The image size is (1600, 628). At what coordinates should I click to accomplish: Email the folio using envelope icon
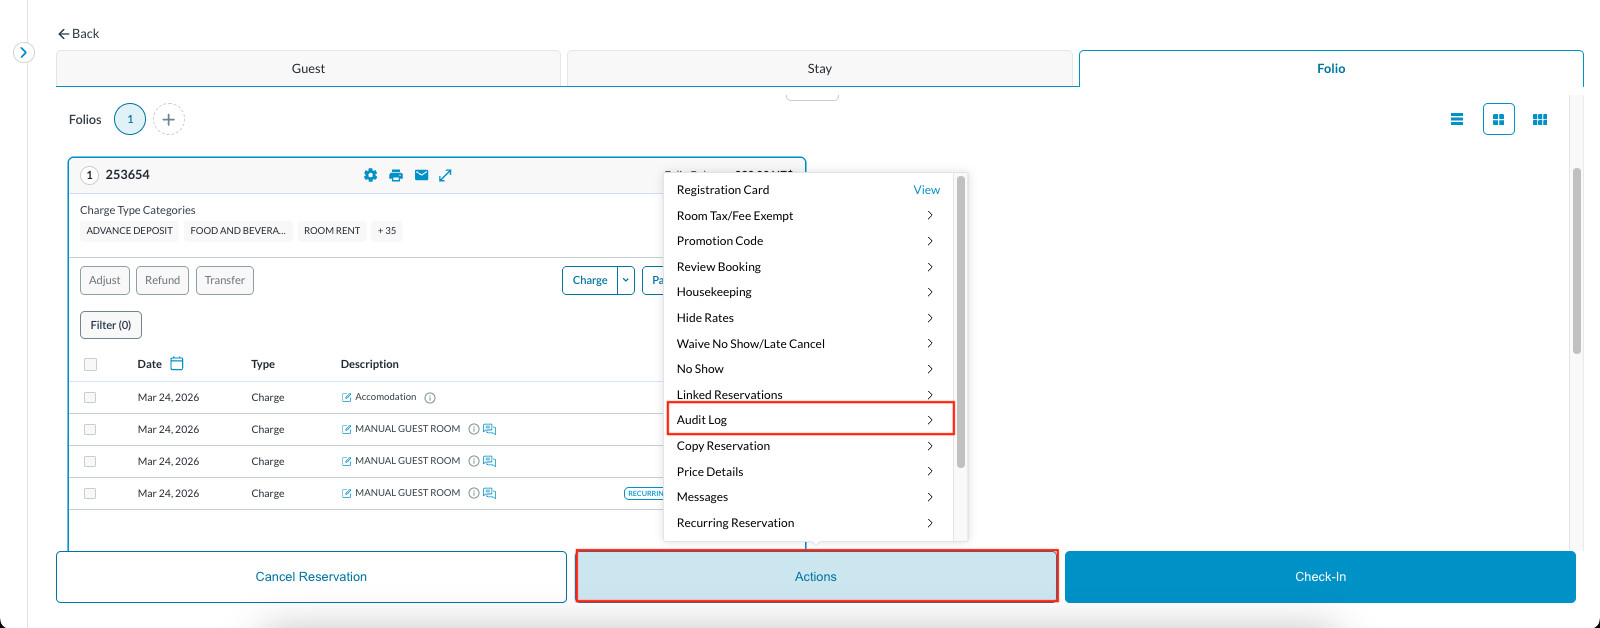point(421,175)
